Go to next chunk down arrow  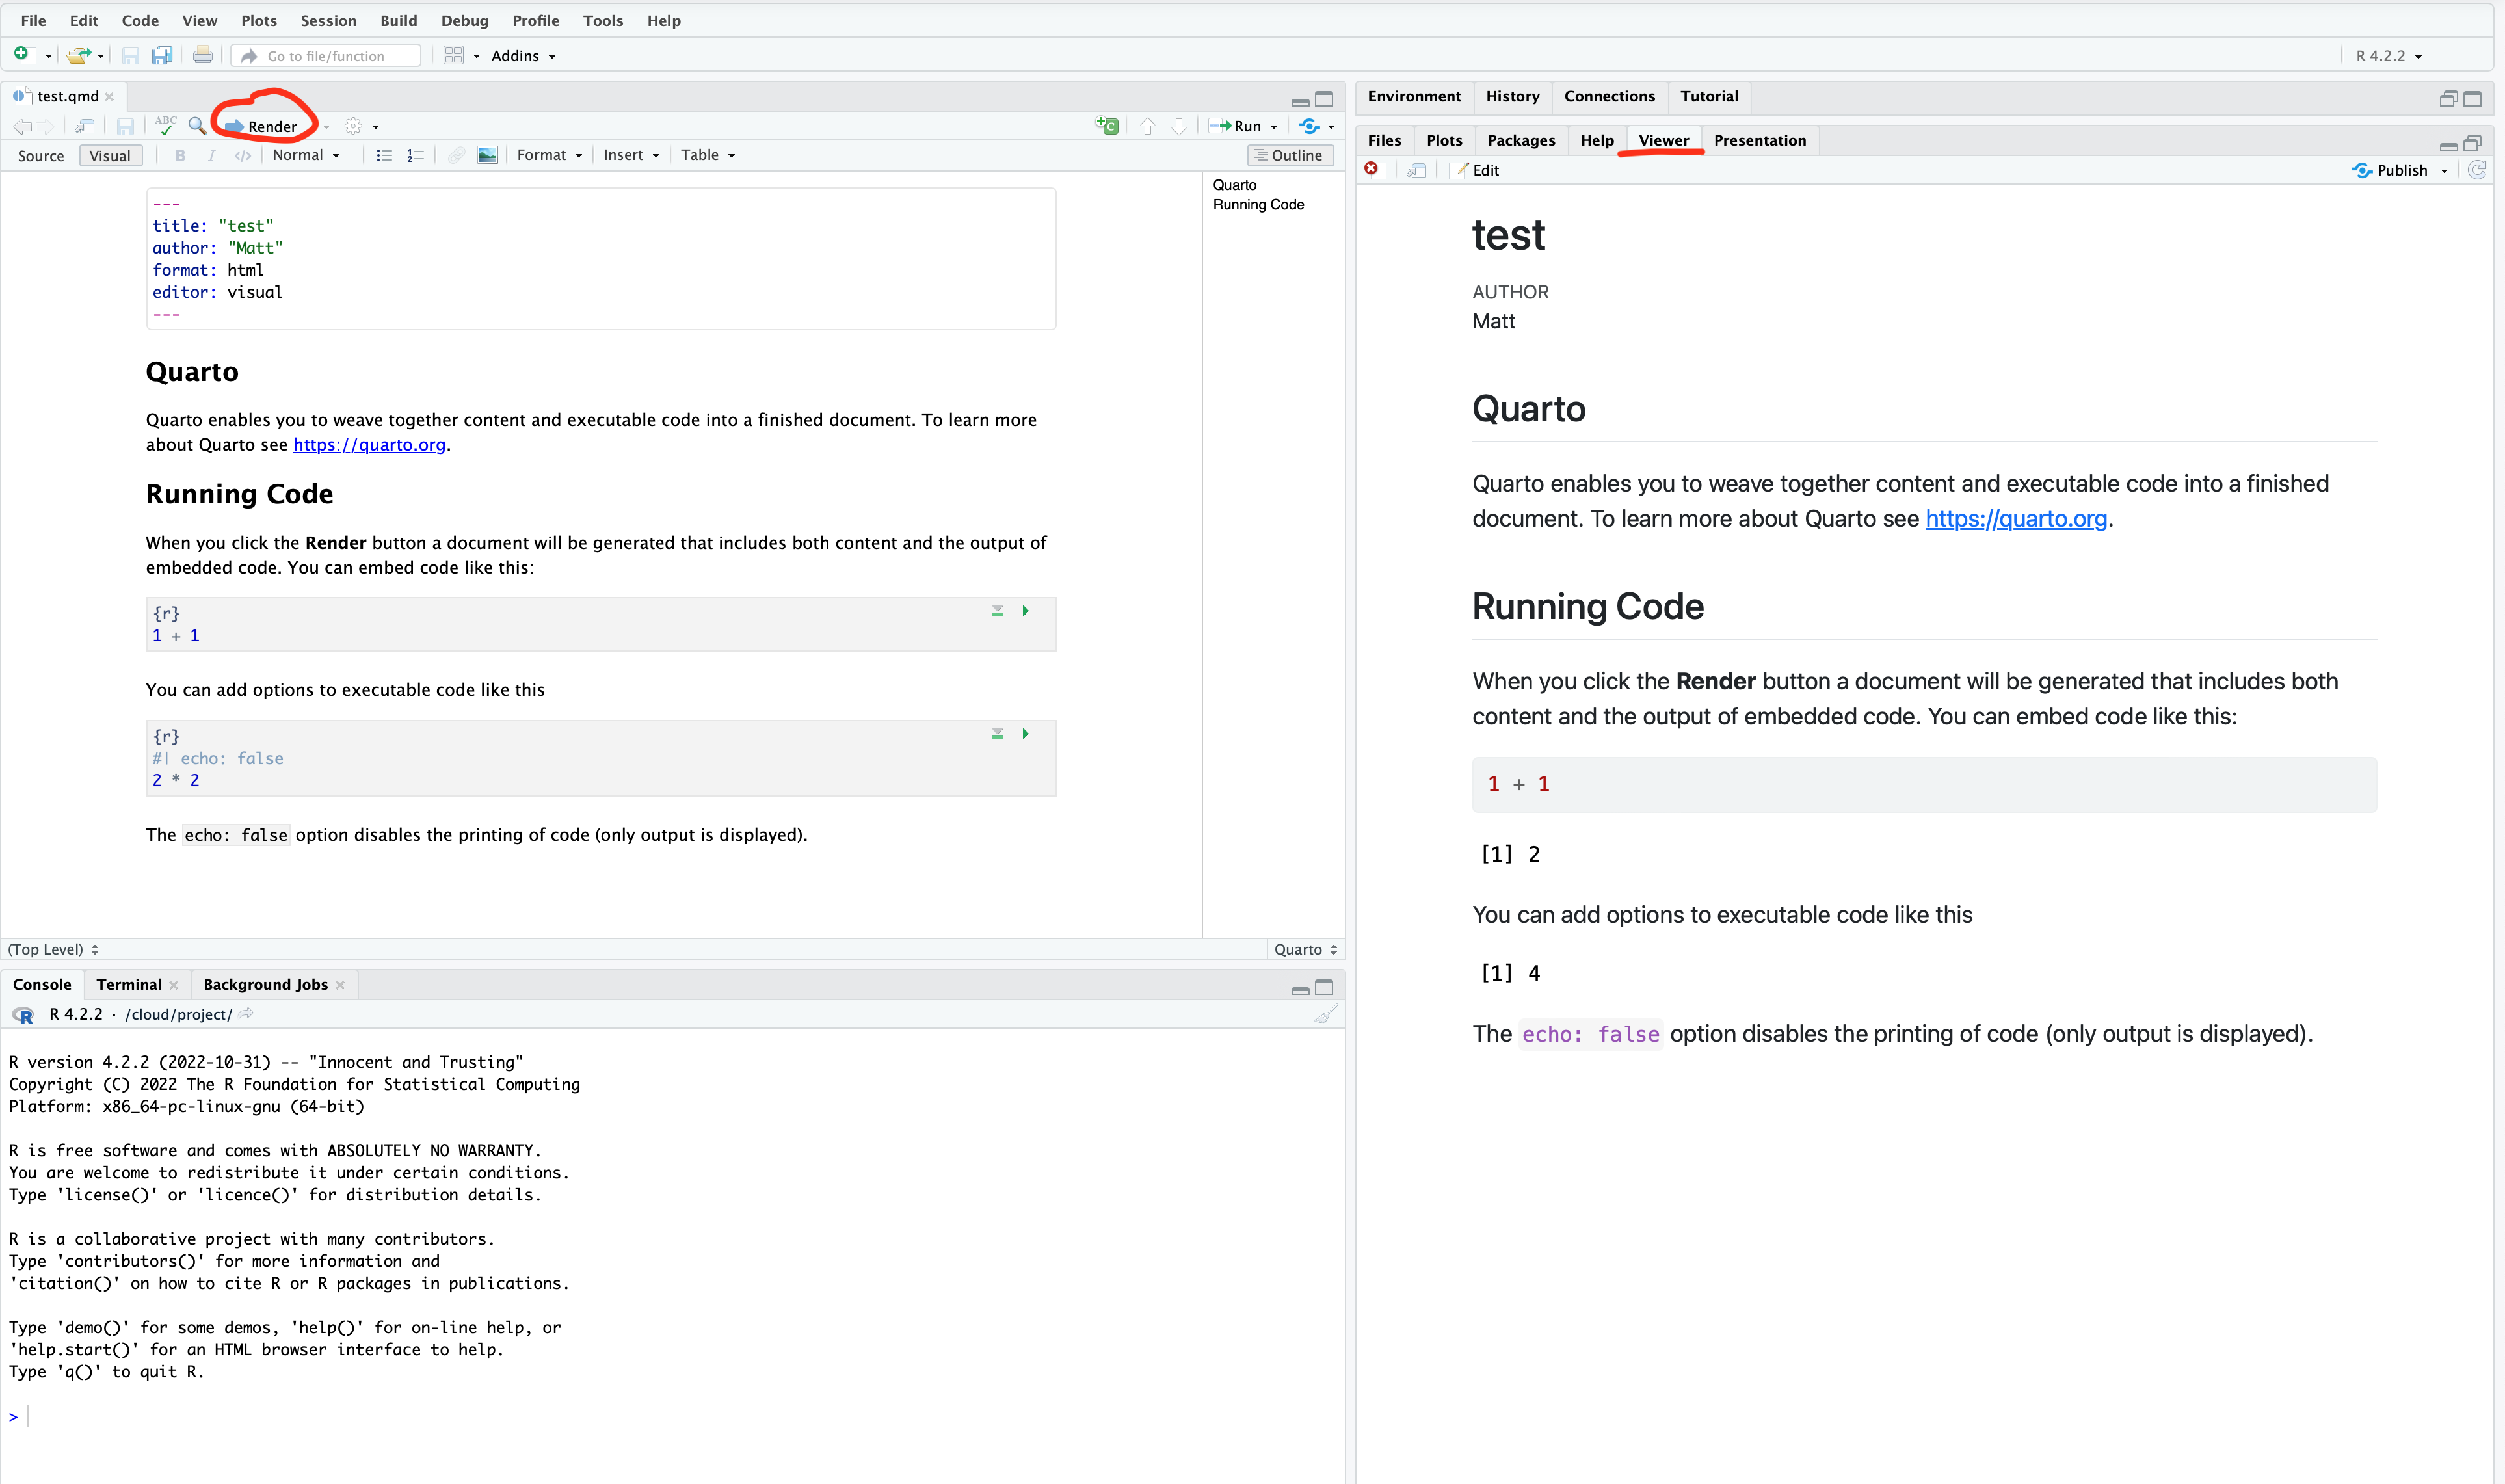pyautogui.click(x=1179, y=126)
